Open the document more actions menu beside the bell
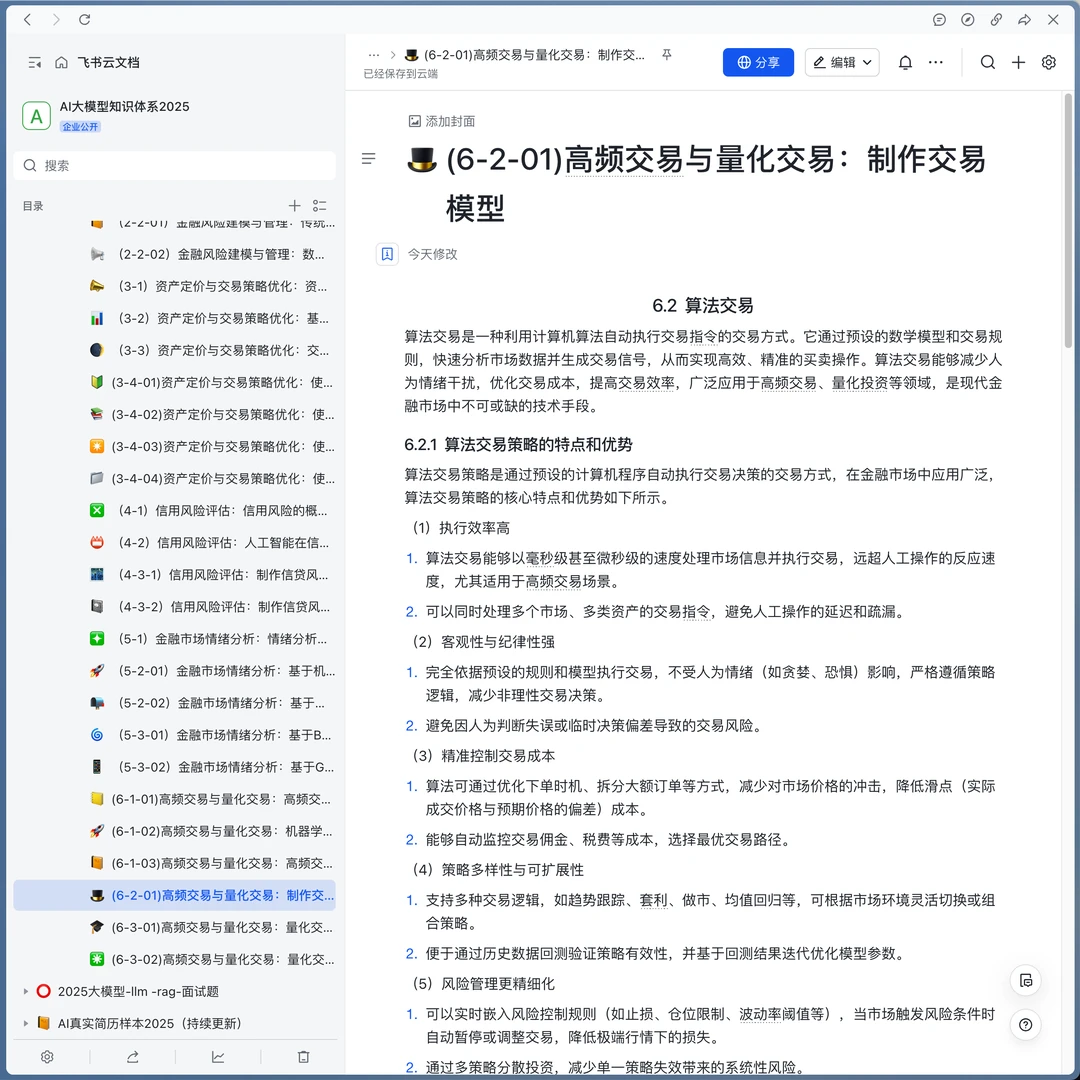The width and height of the screenshot is (1080, 1080). [936, 62]
